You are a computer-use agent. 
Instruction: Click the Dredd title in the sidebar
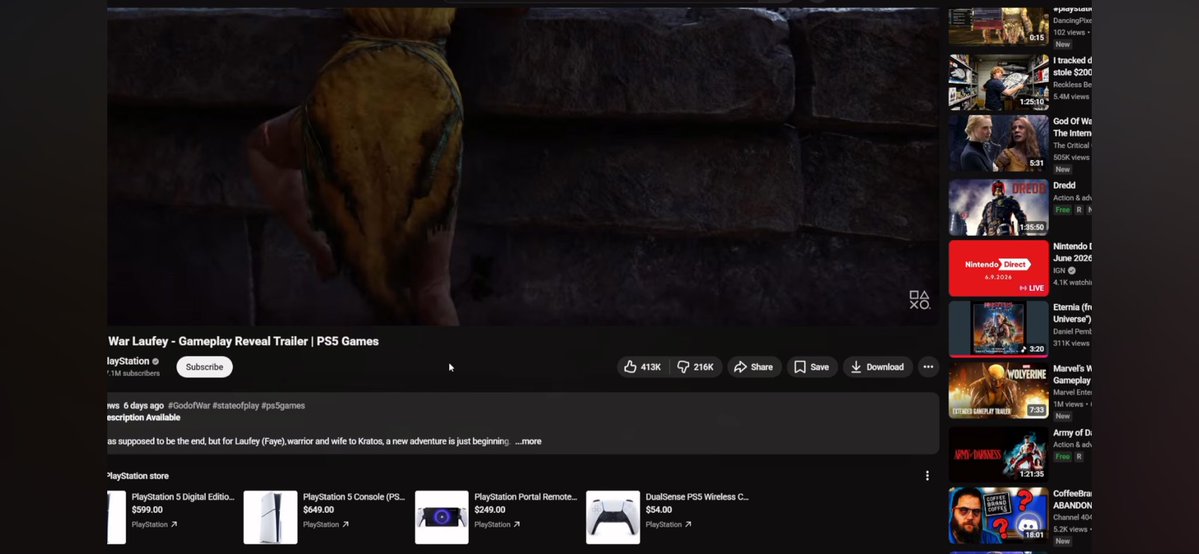click(1064, 185)
